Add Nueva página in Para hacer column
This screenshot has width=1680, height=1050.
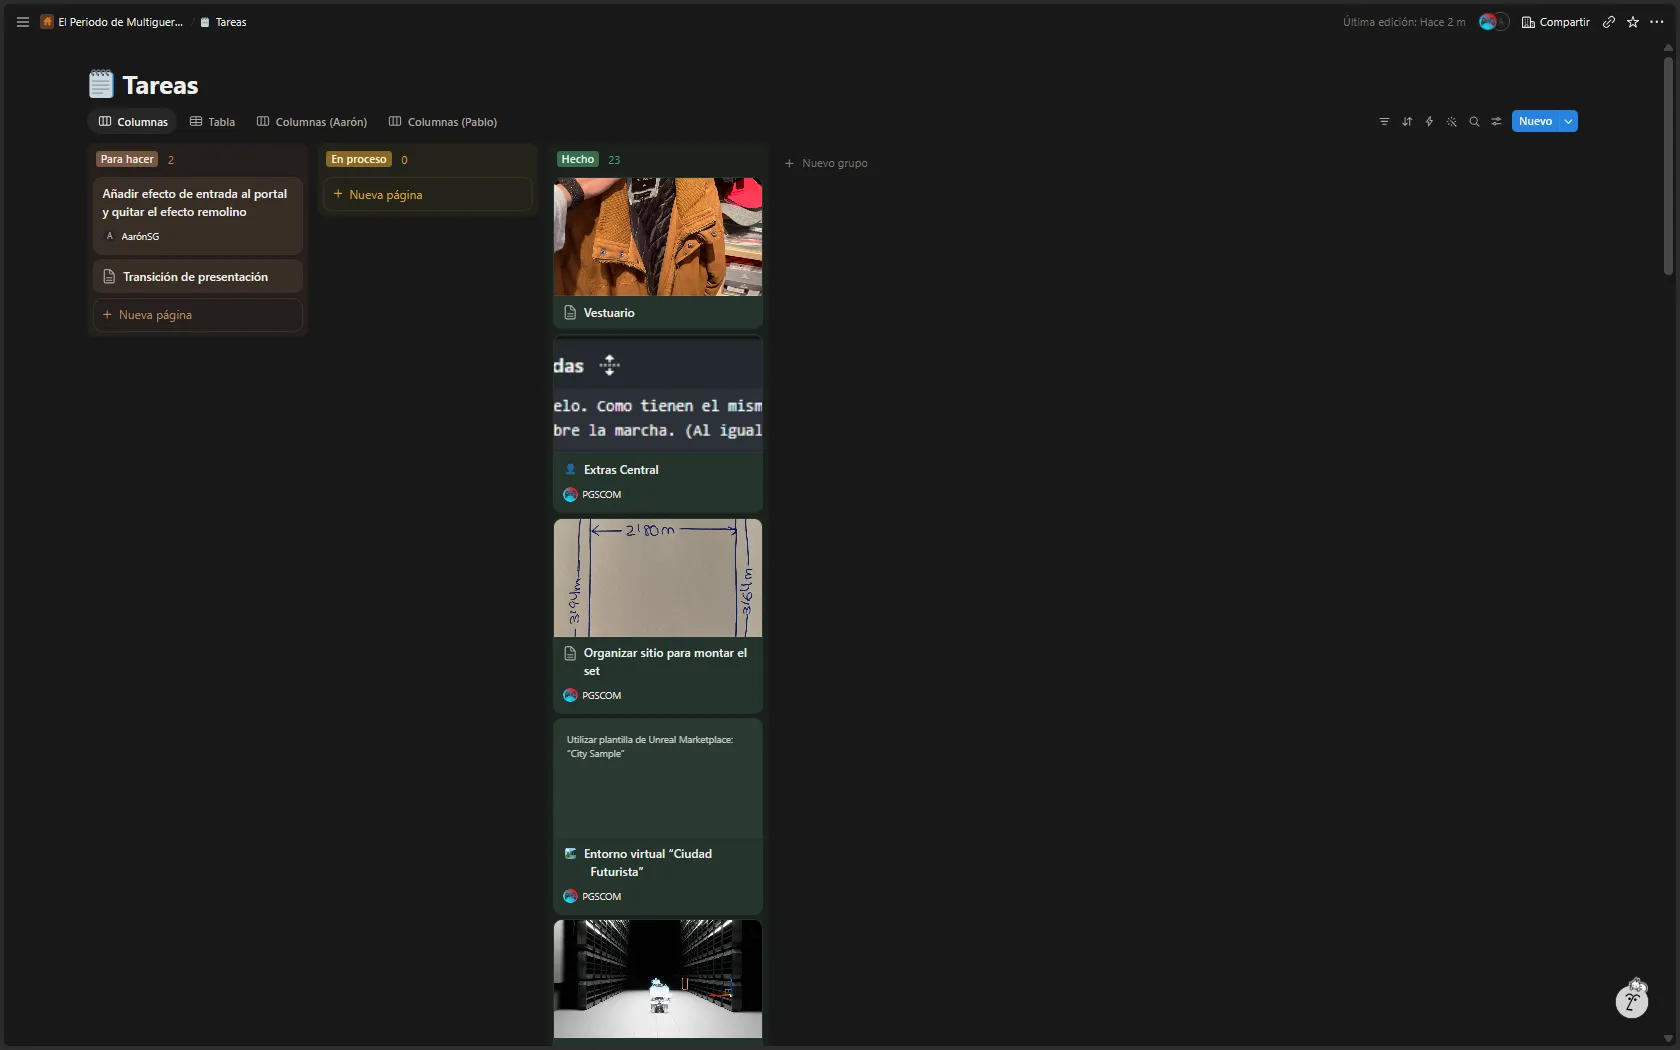pyautogui.click(x=198, y=315)
